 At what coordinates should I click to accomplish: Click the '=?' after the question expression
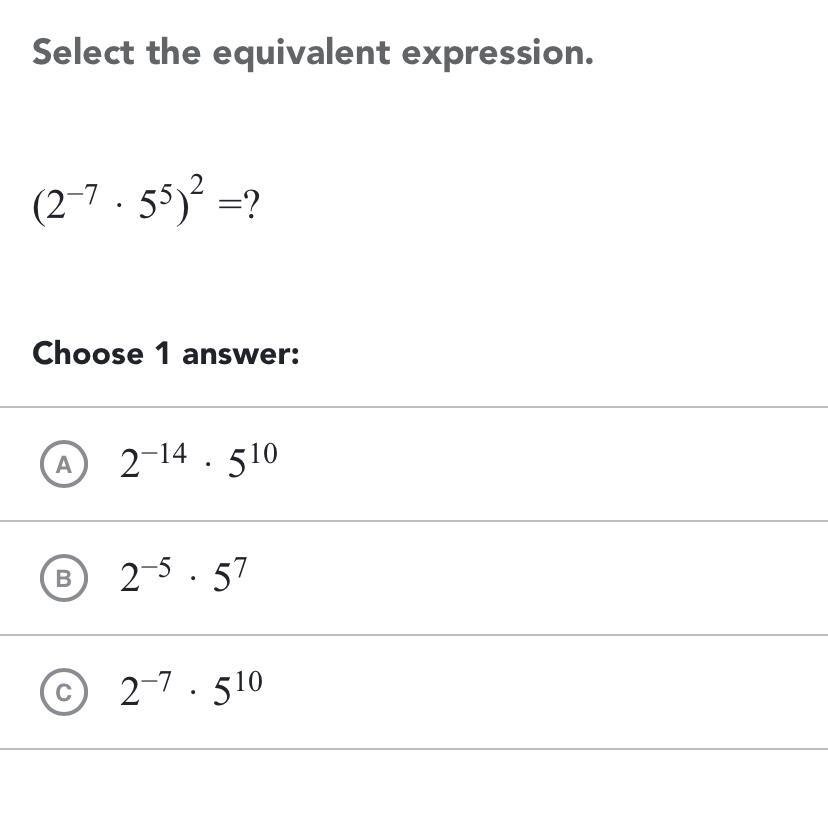point(238,205)
